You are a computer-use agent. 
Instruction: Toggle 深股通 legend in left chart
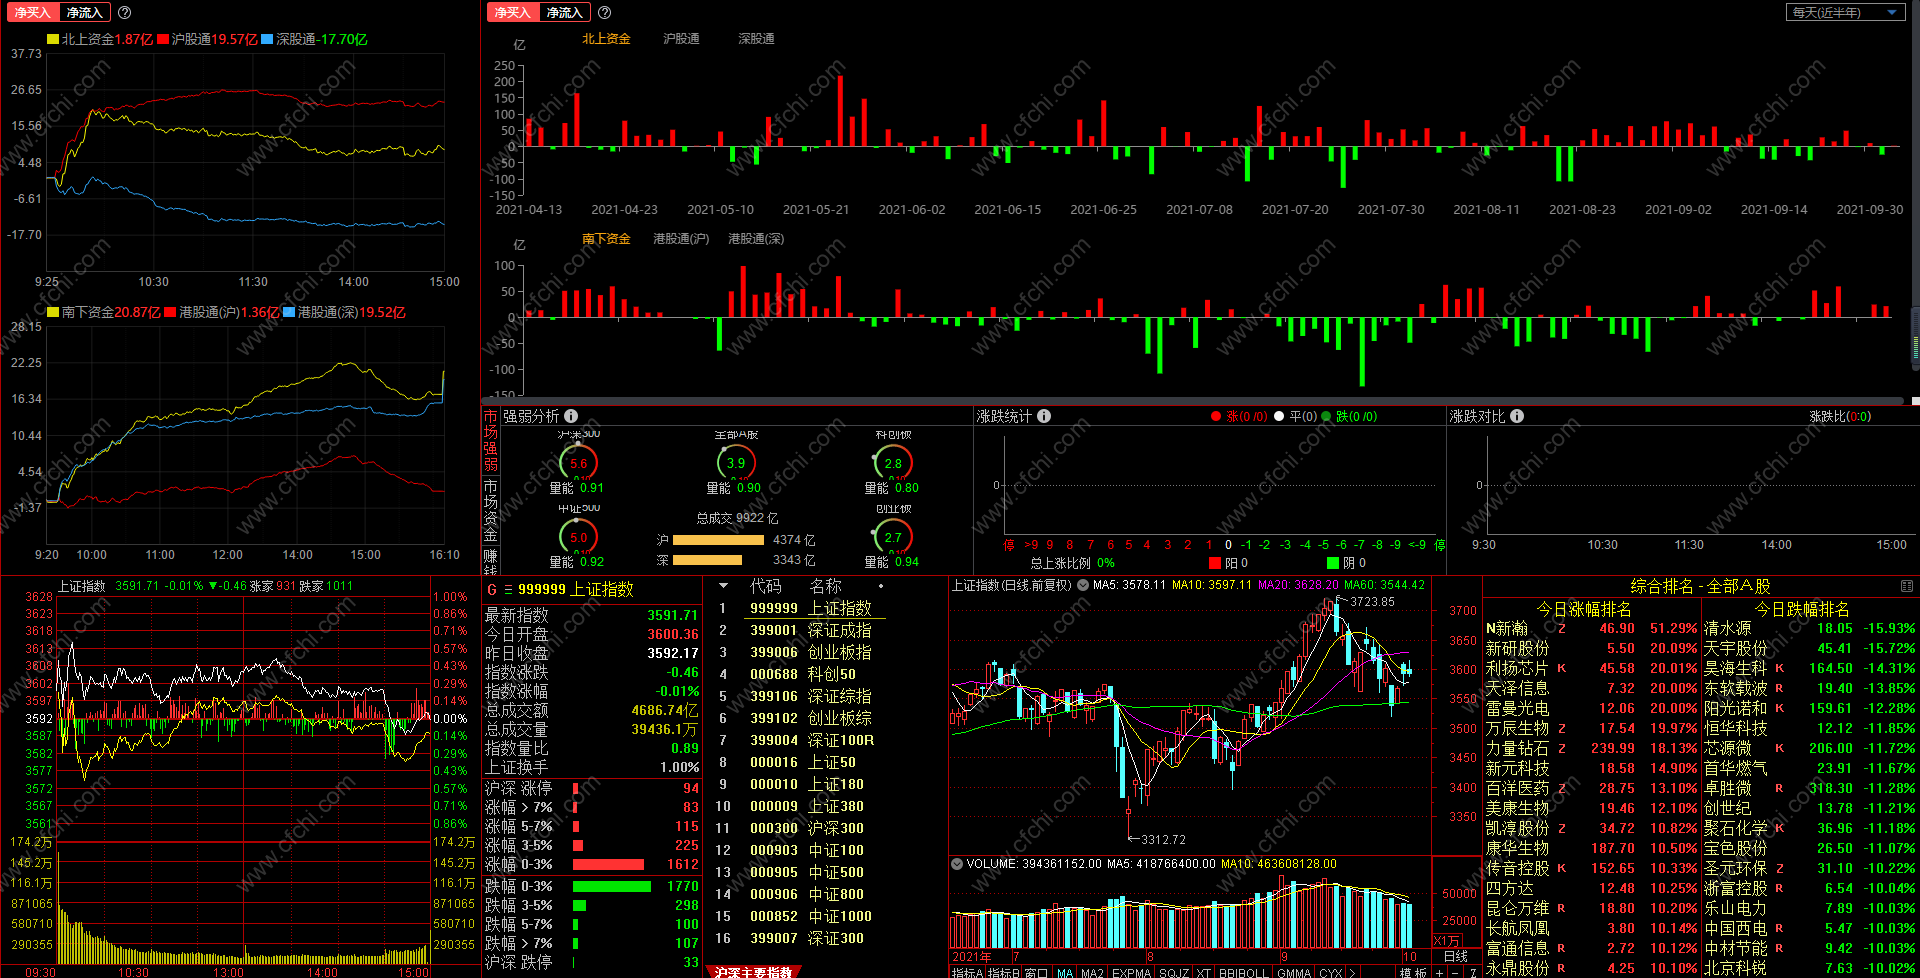point(315,39)
